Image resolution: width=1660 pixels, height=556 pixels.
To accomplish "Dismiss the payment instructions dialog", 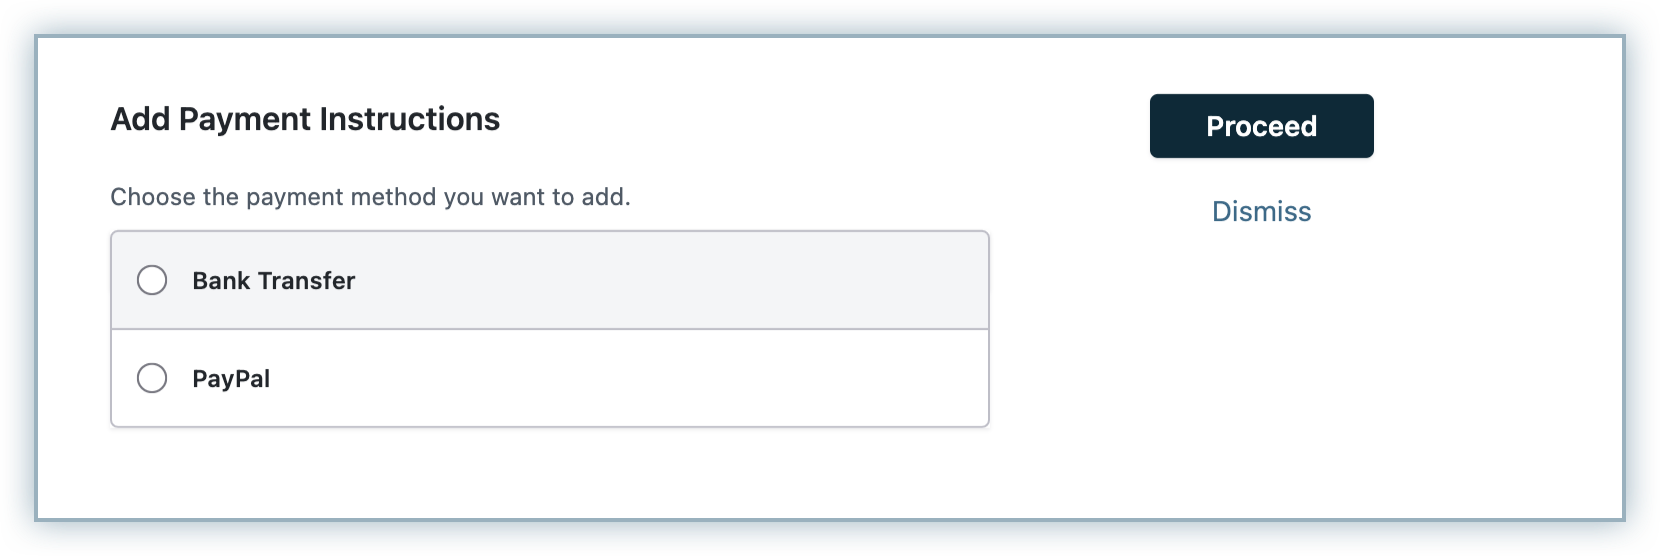I will click(1261, 211).
